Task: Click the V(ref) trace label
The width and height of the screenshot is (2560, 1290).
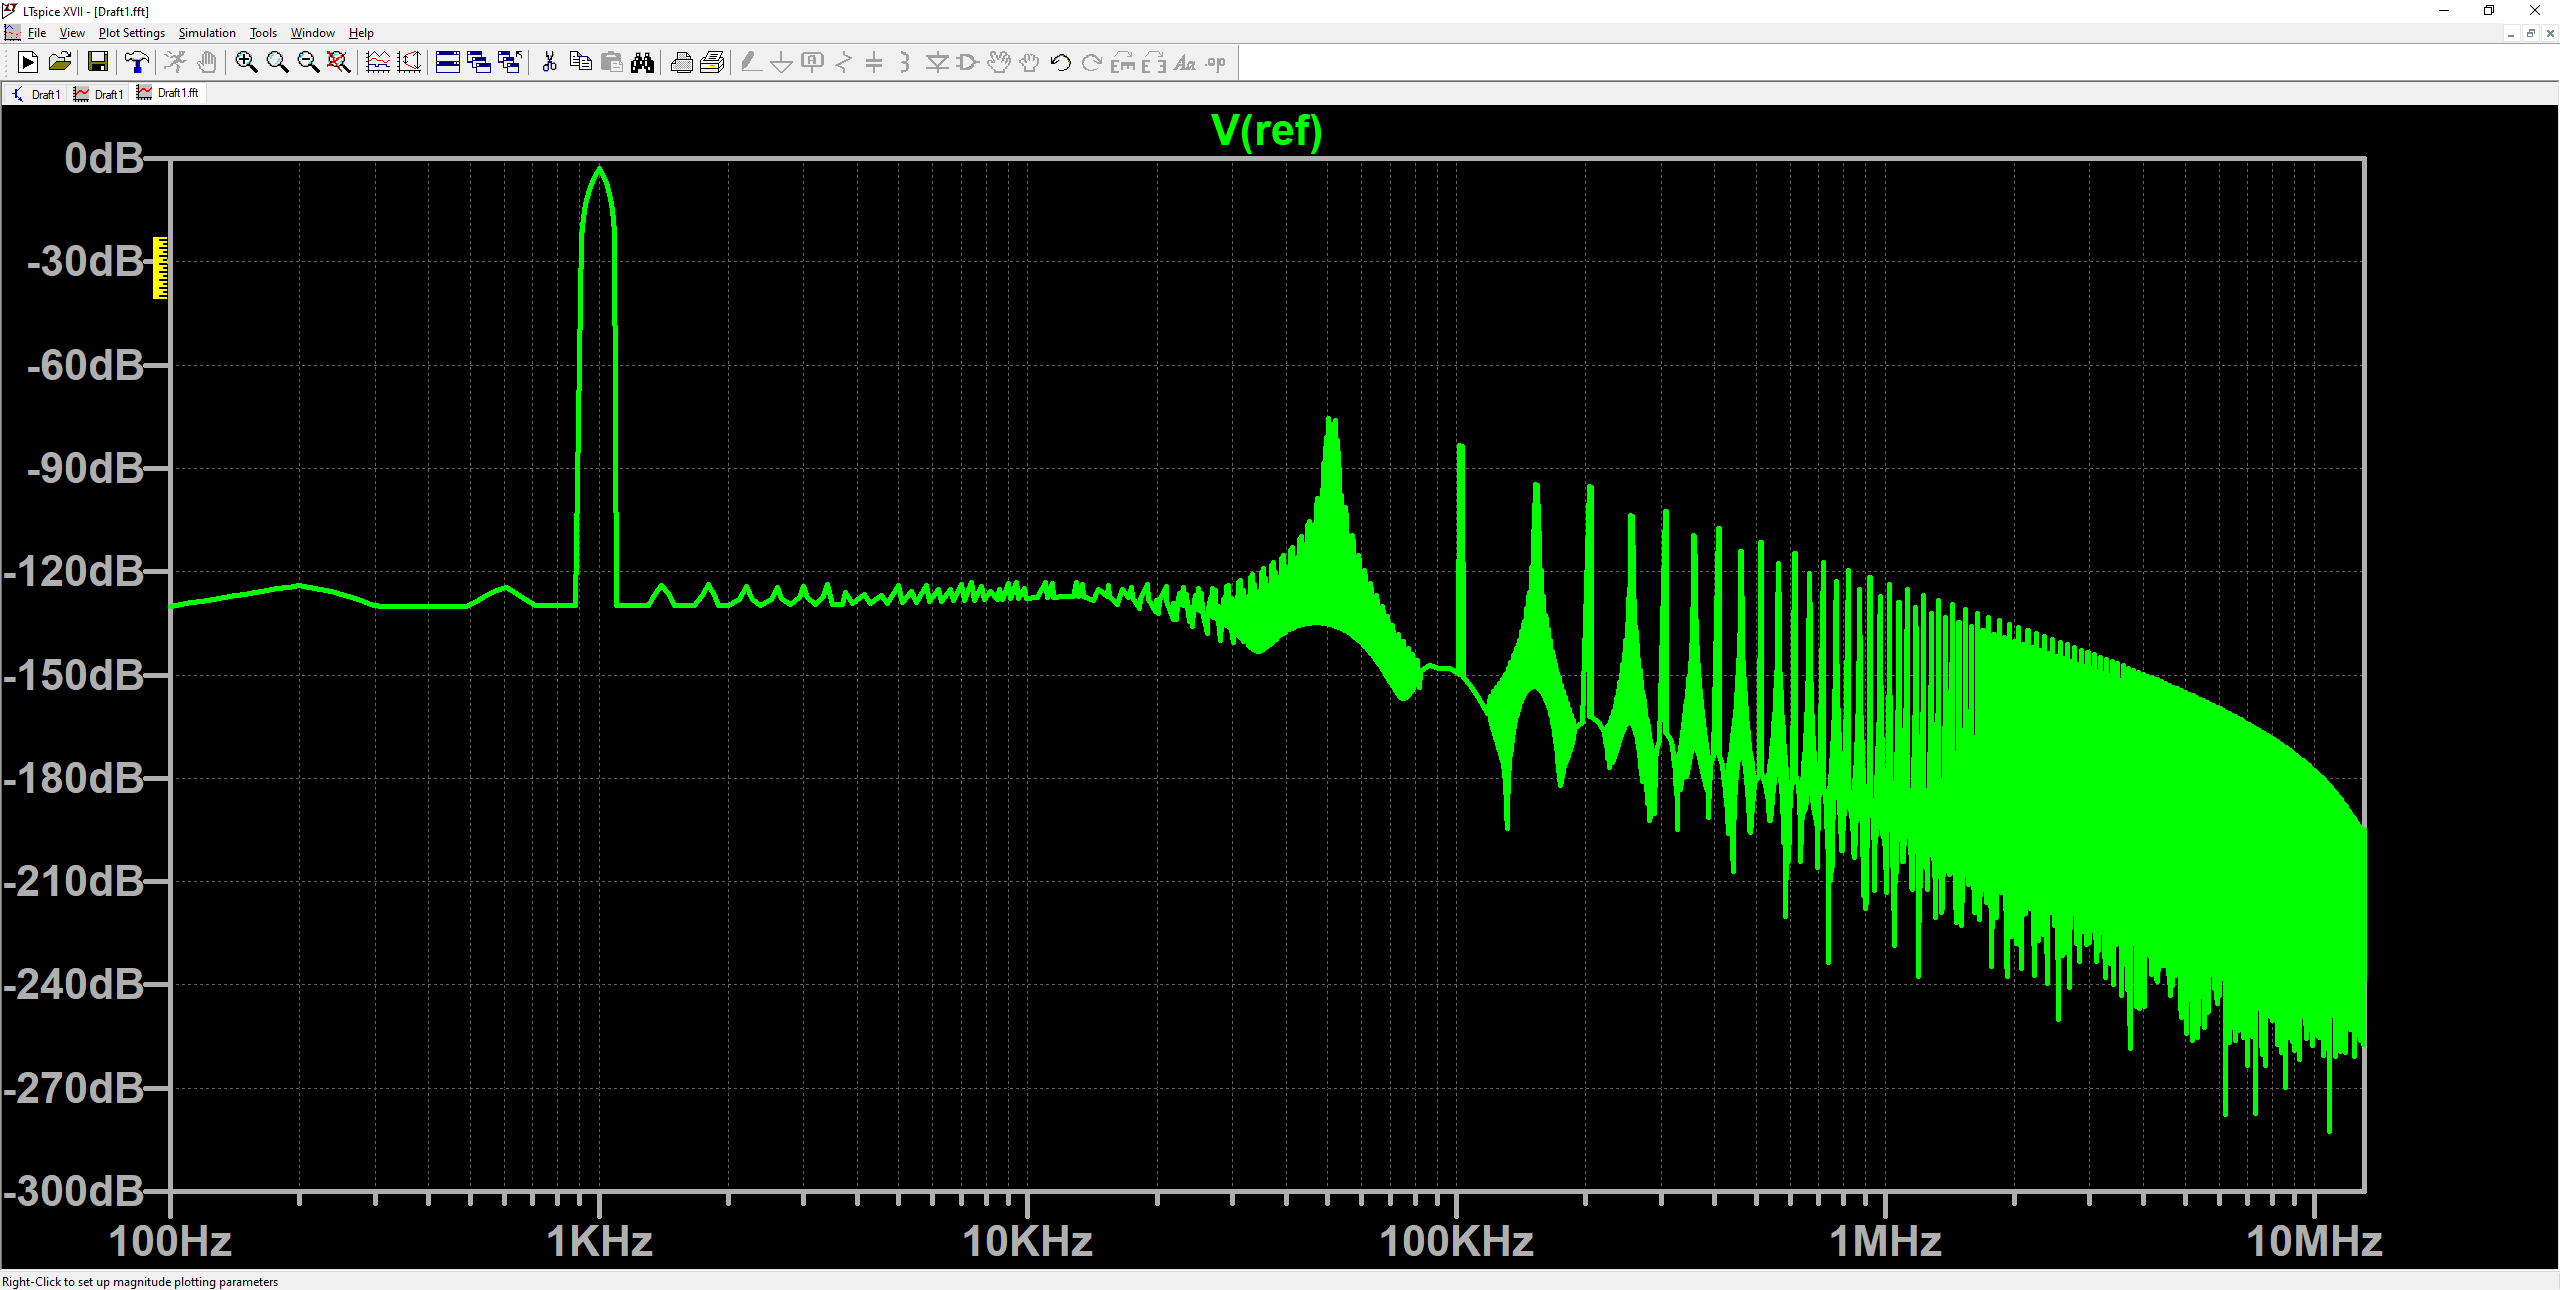Action: tap(1266, 131)
